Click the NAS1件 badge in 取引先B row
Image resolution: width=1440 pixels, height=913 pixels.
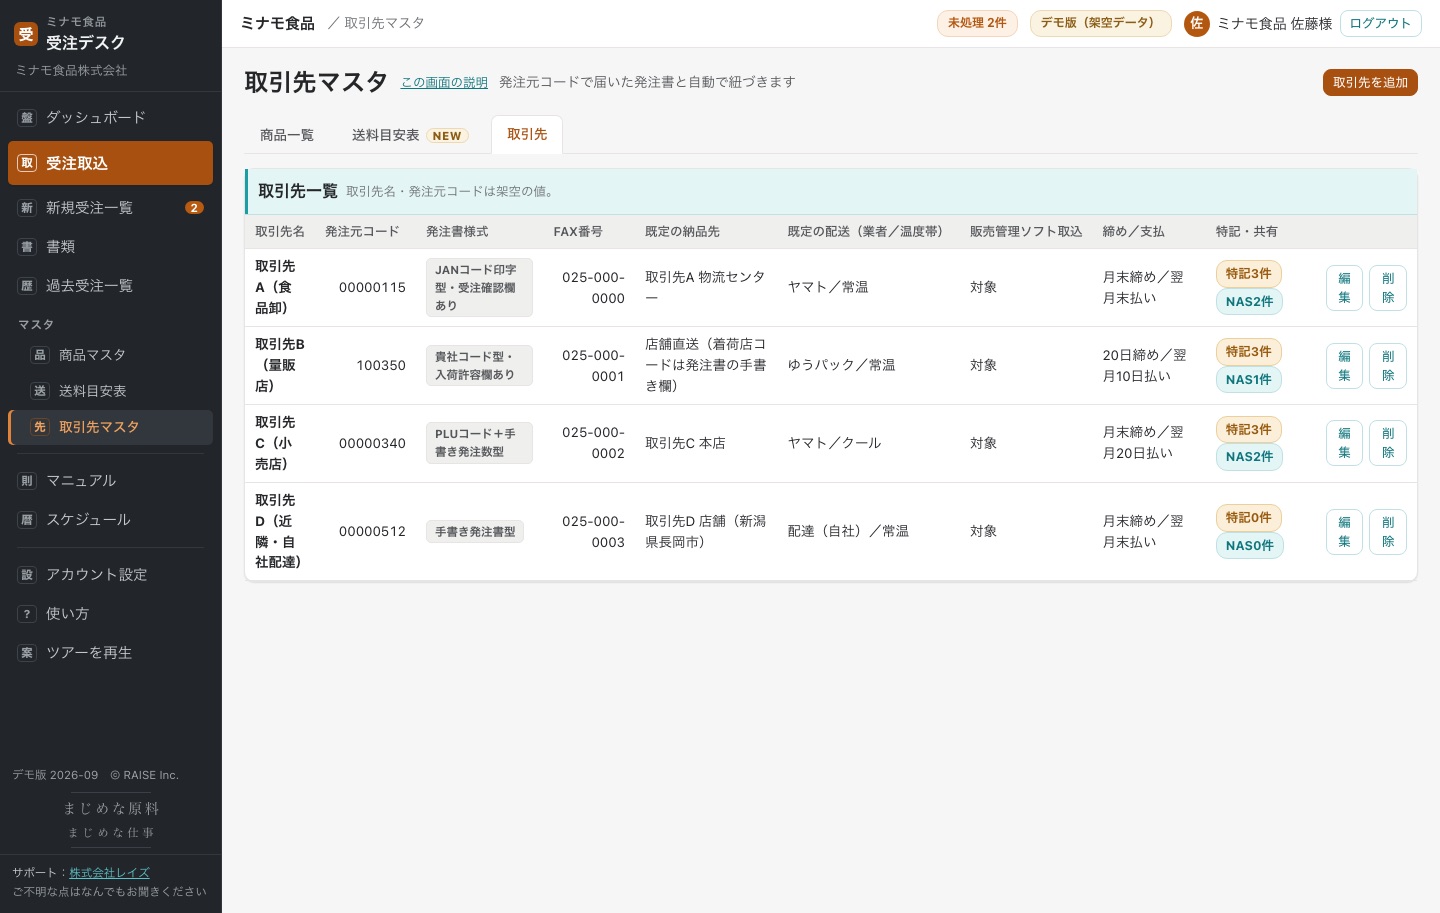1248,379
